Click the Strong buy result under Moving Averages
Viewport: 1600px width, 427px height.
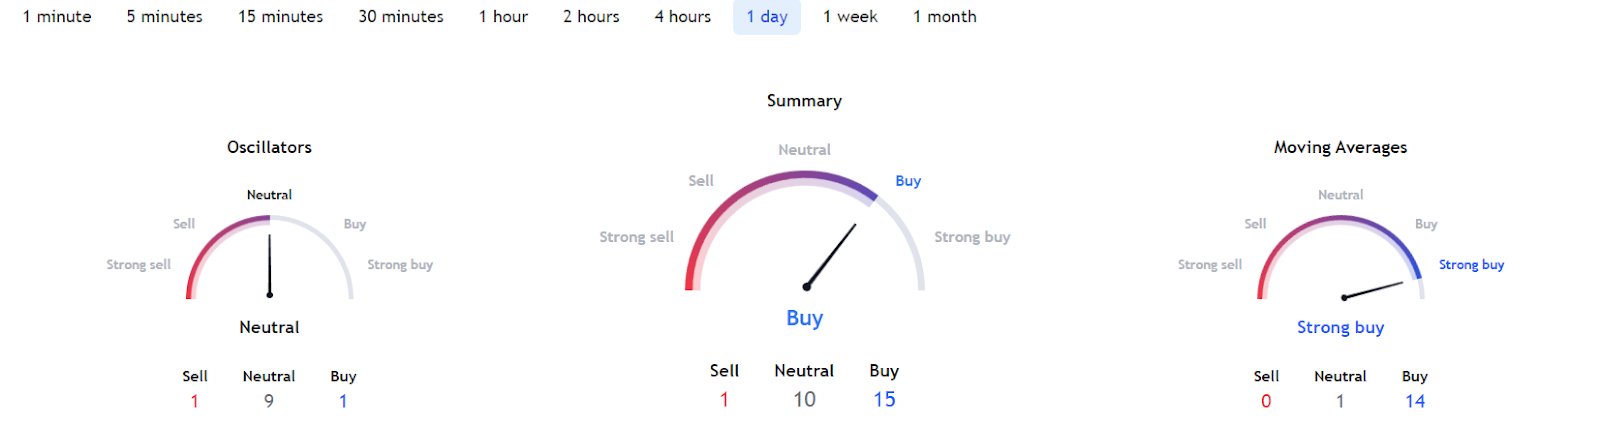1340,327
